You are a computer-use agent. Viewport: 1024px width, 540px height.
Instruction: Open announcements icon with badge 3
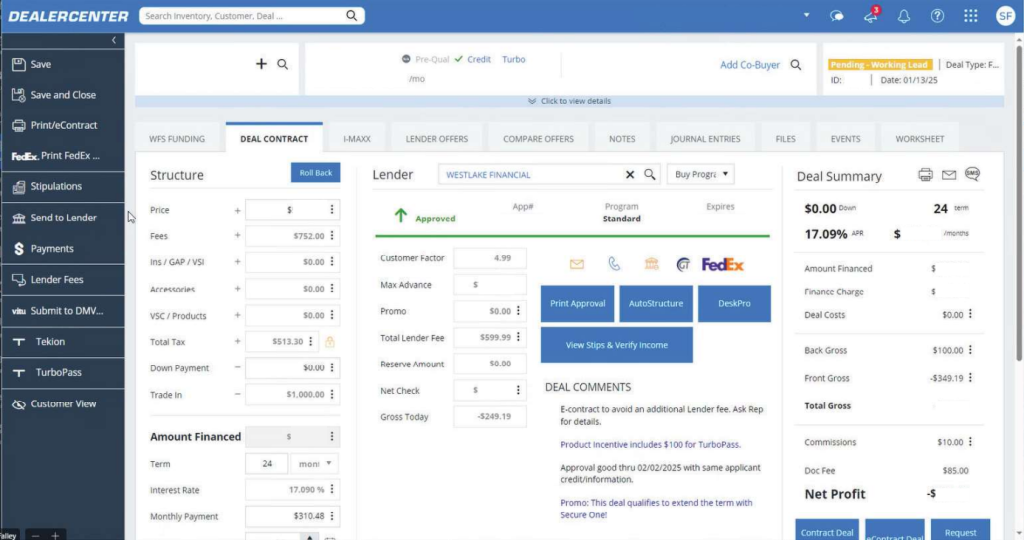click(871, 16)
